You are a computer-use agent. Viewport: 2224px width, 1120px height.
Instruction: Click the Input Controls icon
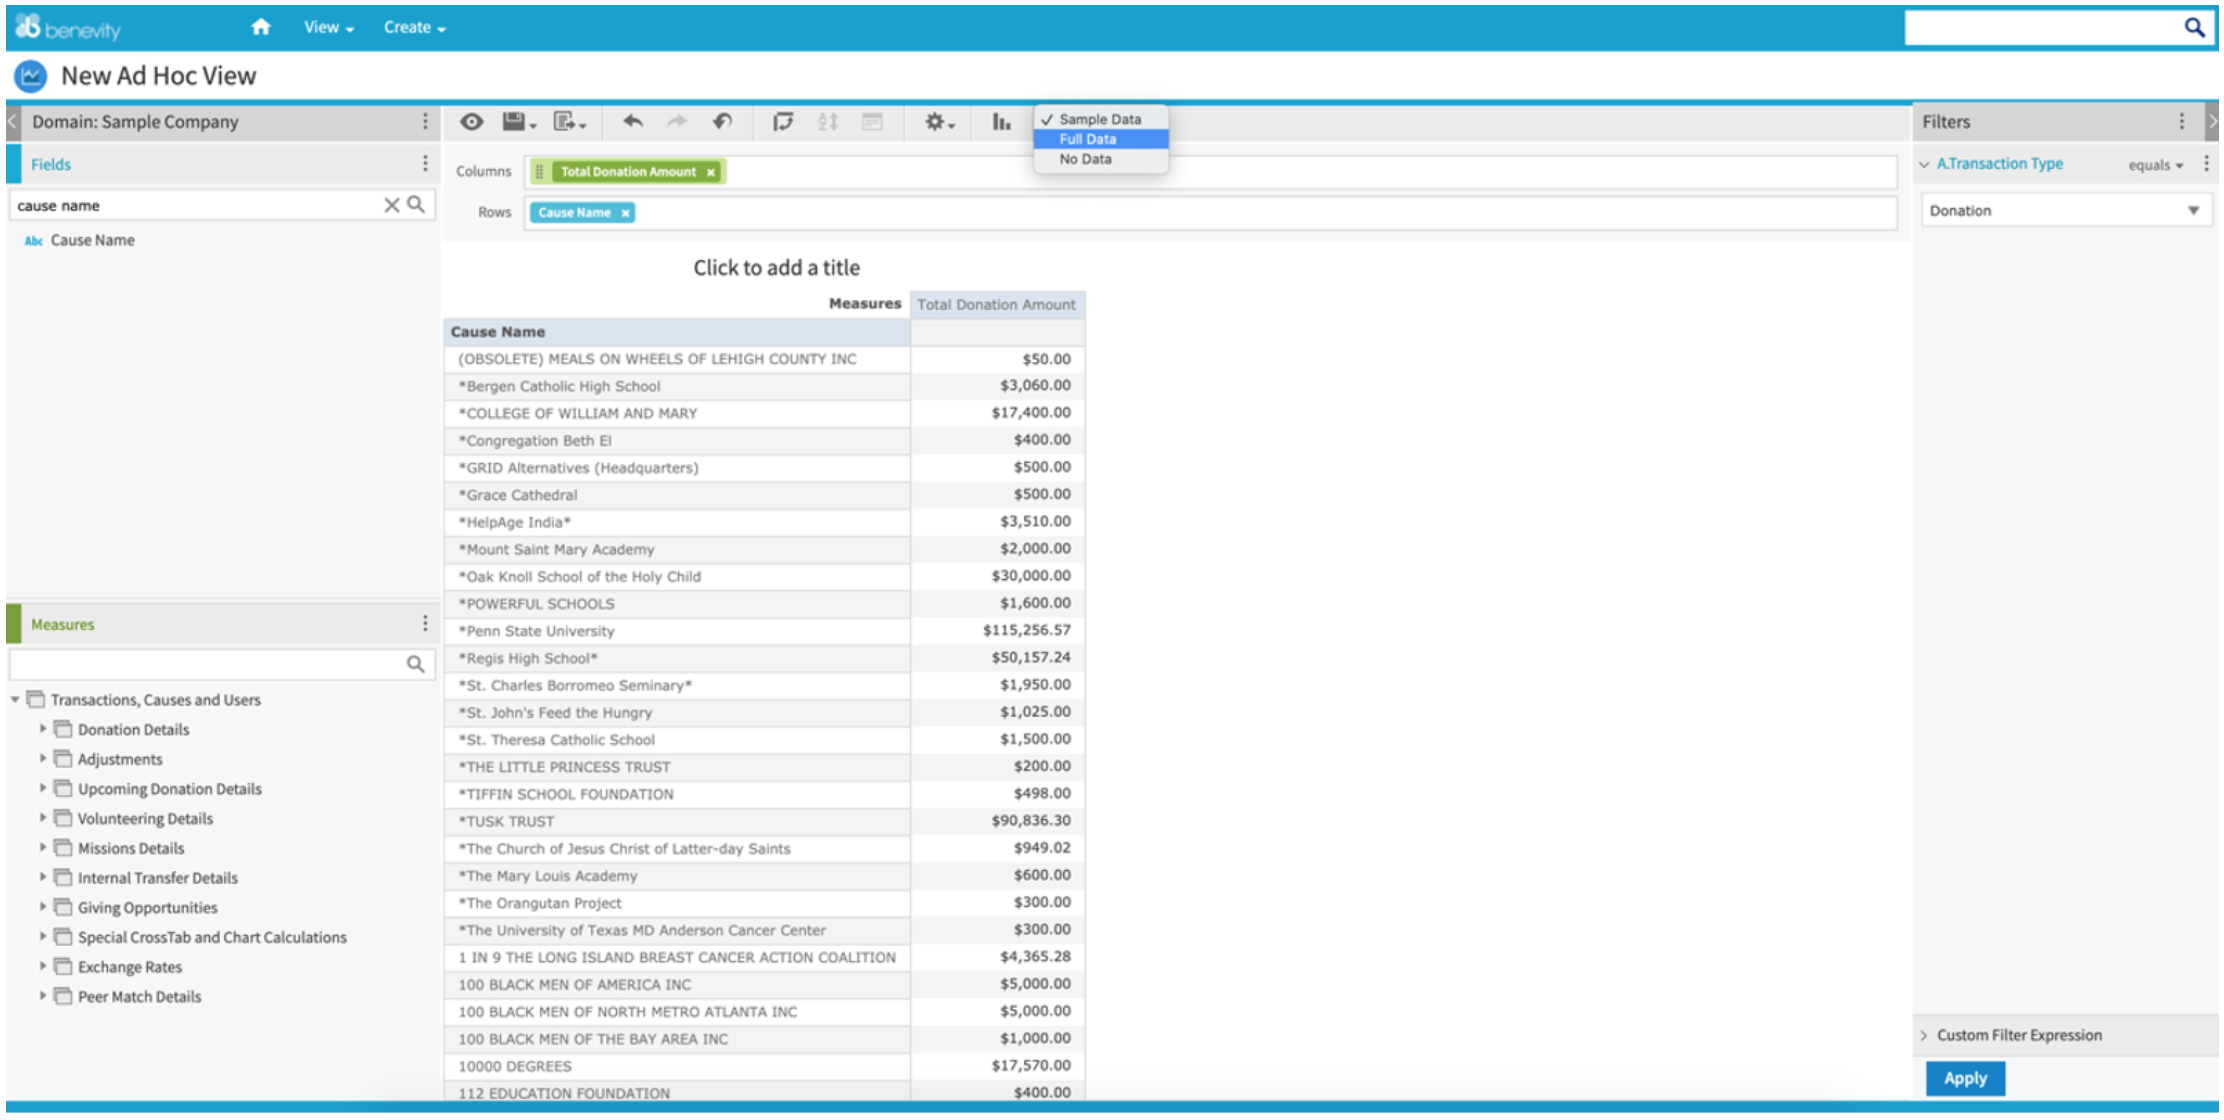[x=872, y=122]
